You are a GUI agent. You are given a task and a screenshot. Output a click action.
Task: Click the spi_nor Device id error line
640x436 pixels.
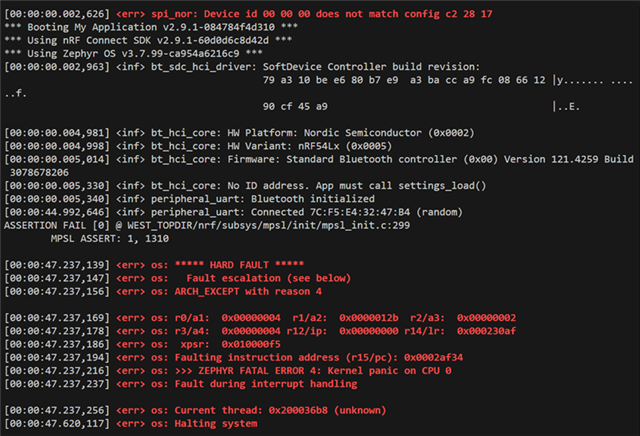pyautogui.click(x=249, y=14)
